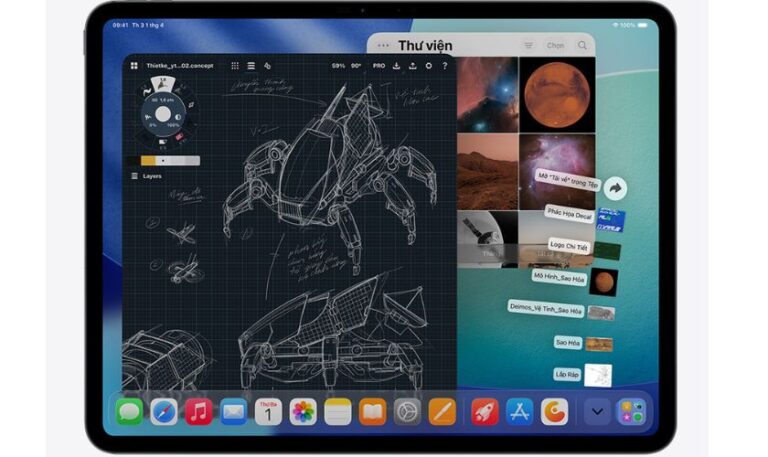This screenshot has height=457, width=768.
Task: Open the App Library in dock
Action: (632, 412)
